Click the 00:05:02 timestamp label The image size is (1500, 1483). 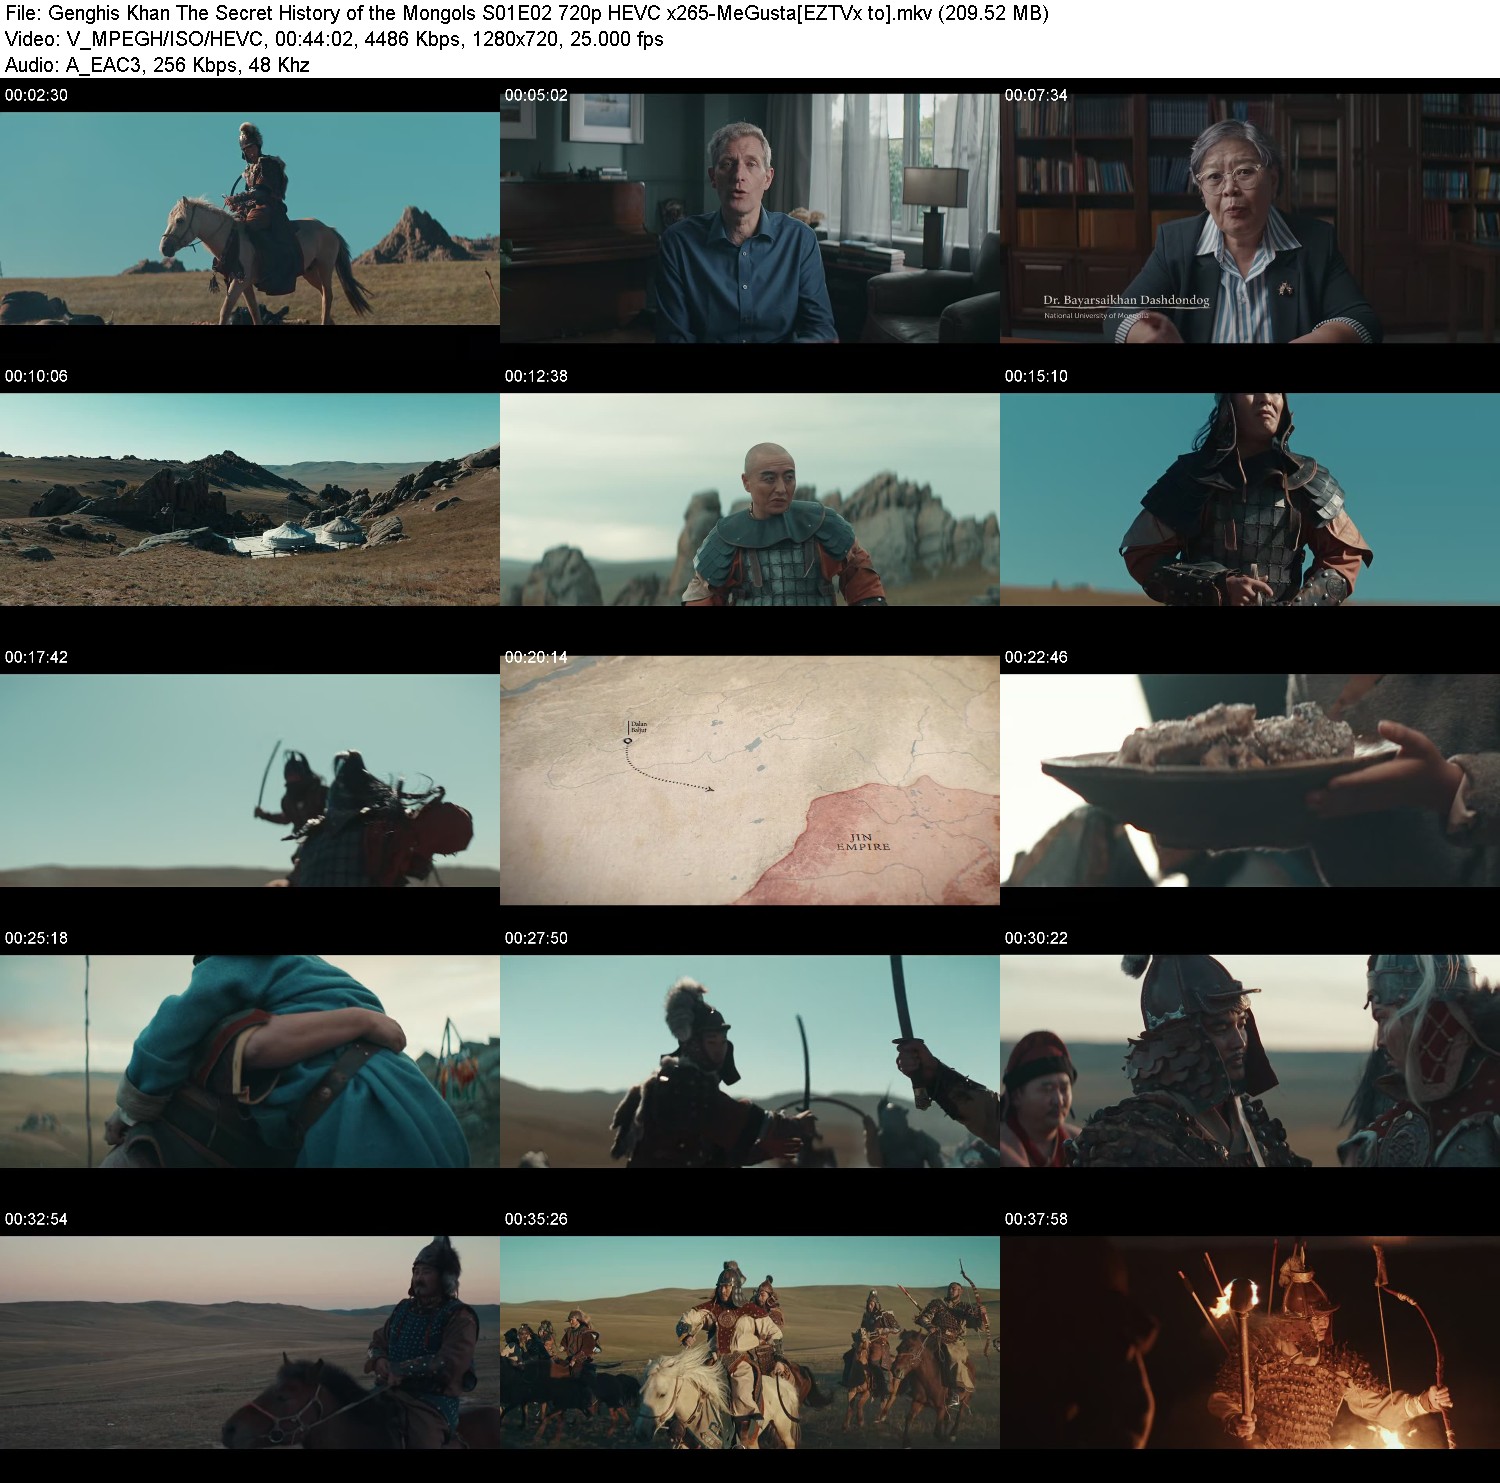(536, 95)
